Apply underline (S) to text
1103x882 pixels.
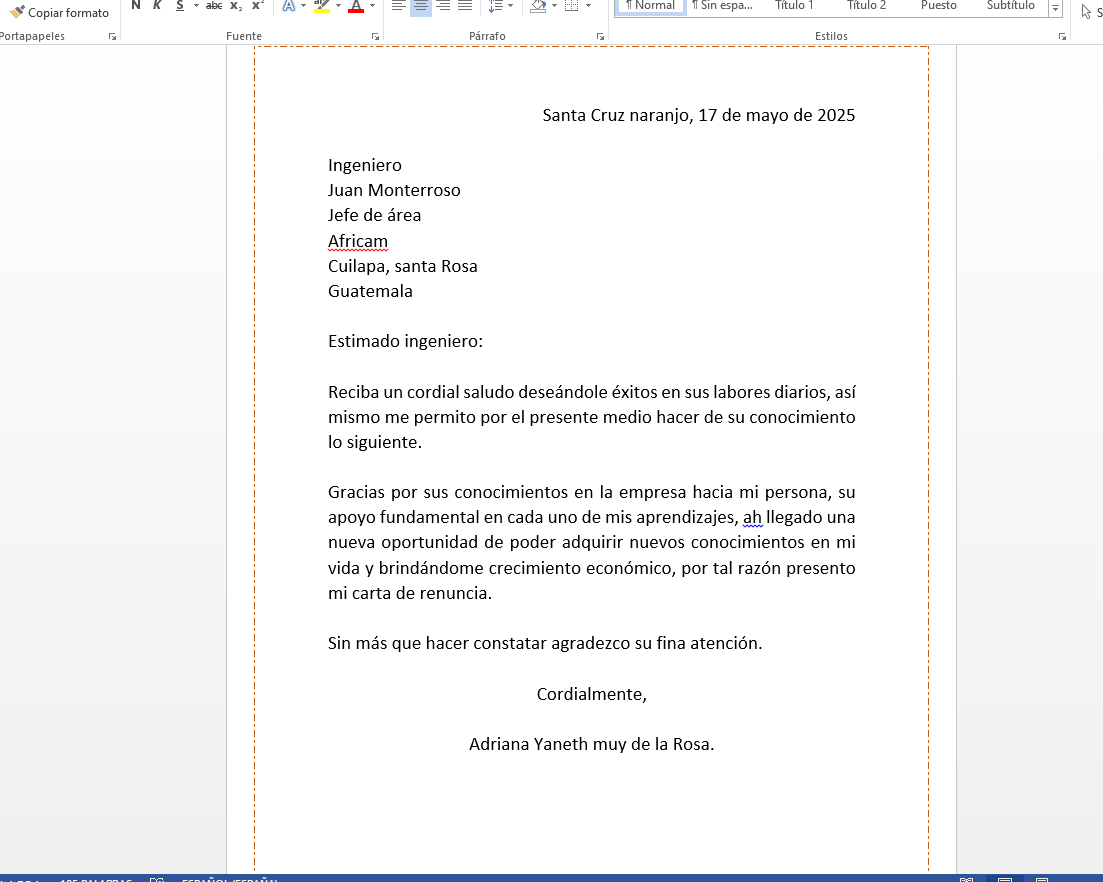180,6
